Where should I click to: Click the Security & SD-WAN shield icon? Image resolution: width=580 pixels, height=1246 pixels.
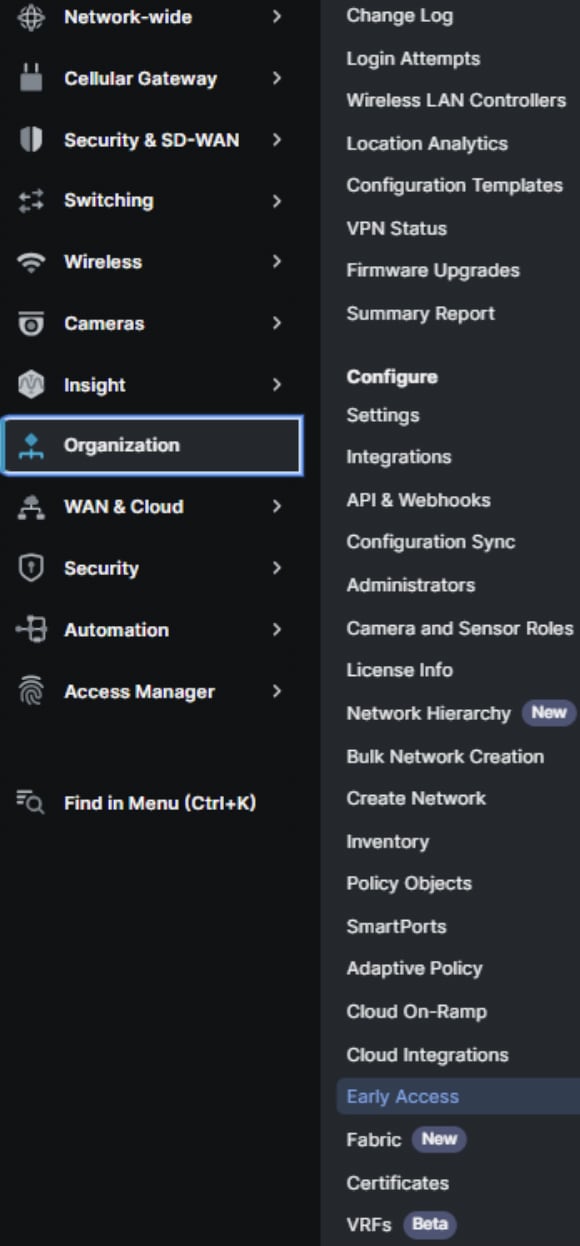pos(32,140)
